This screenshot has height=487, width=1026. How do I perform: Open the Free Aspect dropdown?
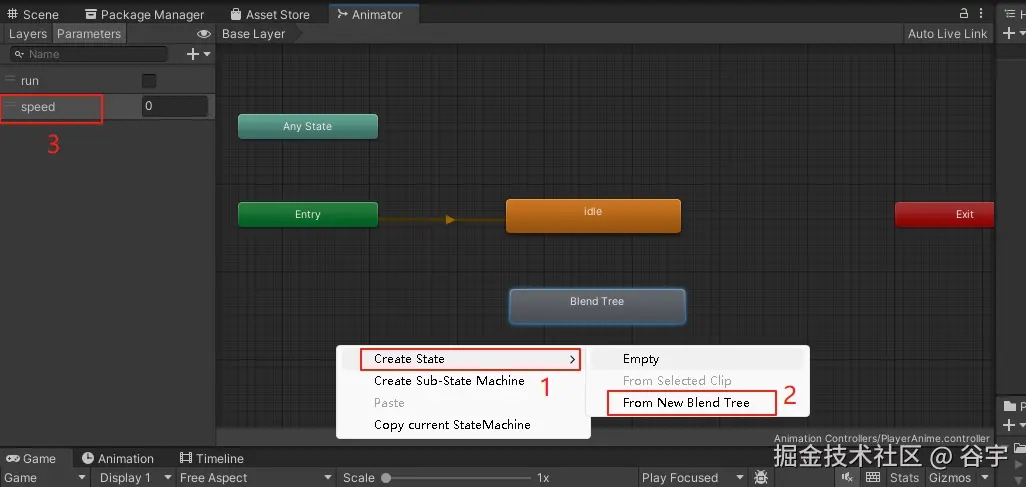(256, 478)
